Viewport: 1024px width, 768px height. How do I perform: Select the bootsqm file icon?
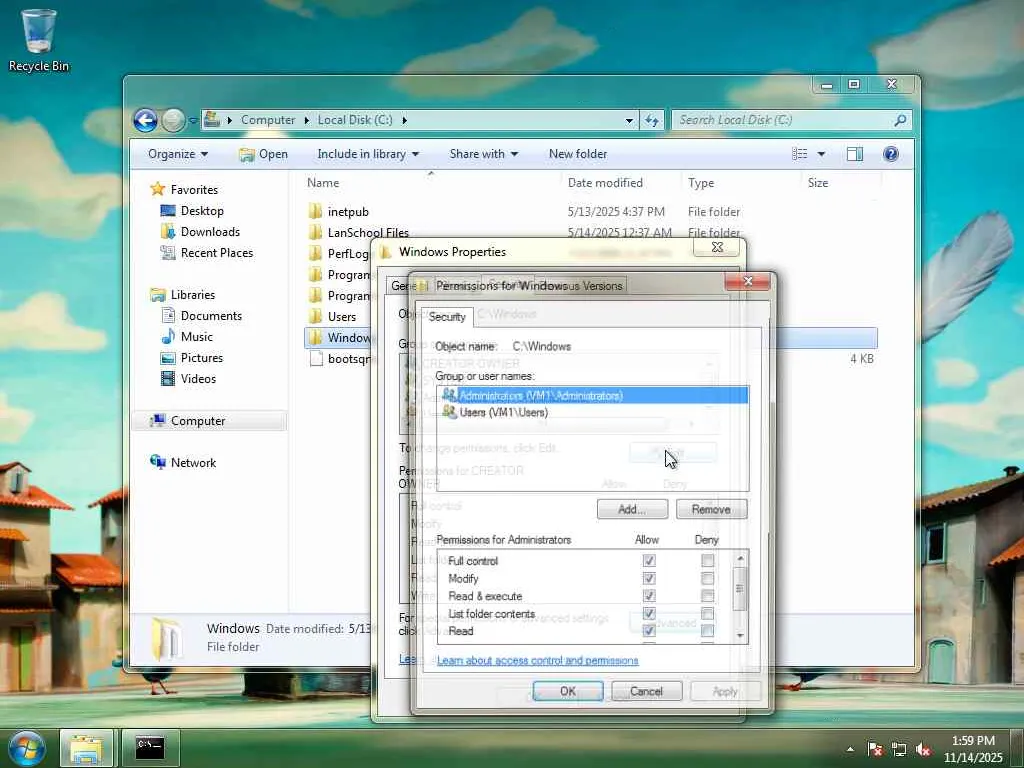pyautogui.click(x=316, y=359)
